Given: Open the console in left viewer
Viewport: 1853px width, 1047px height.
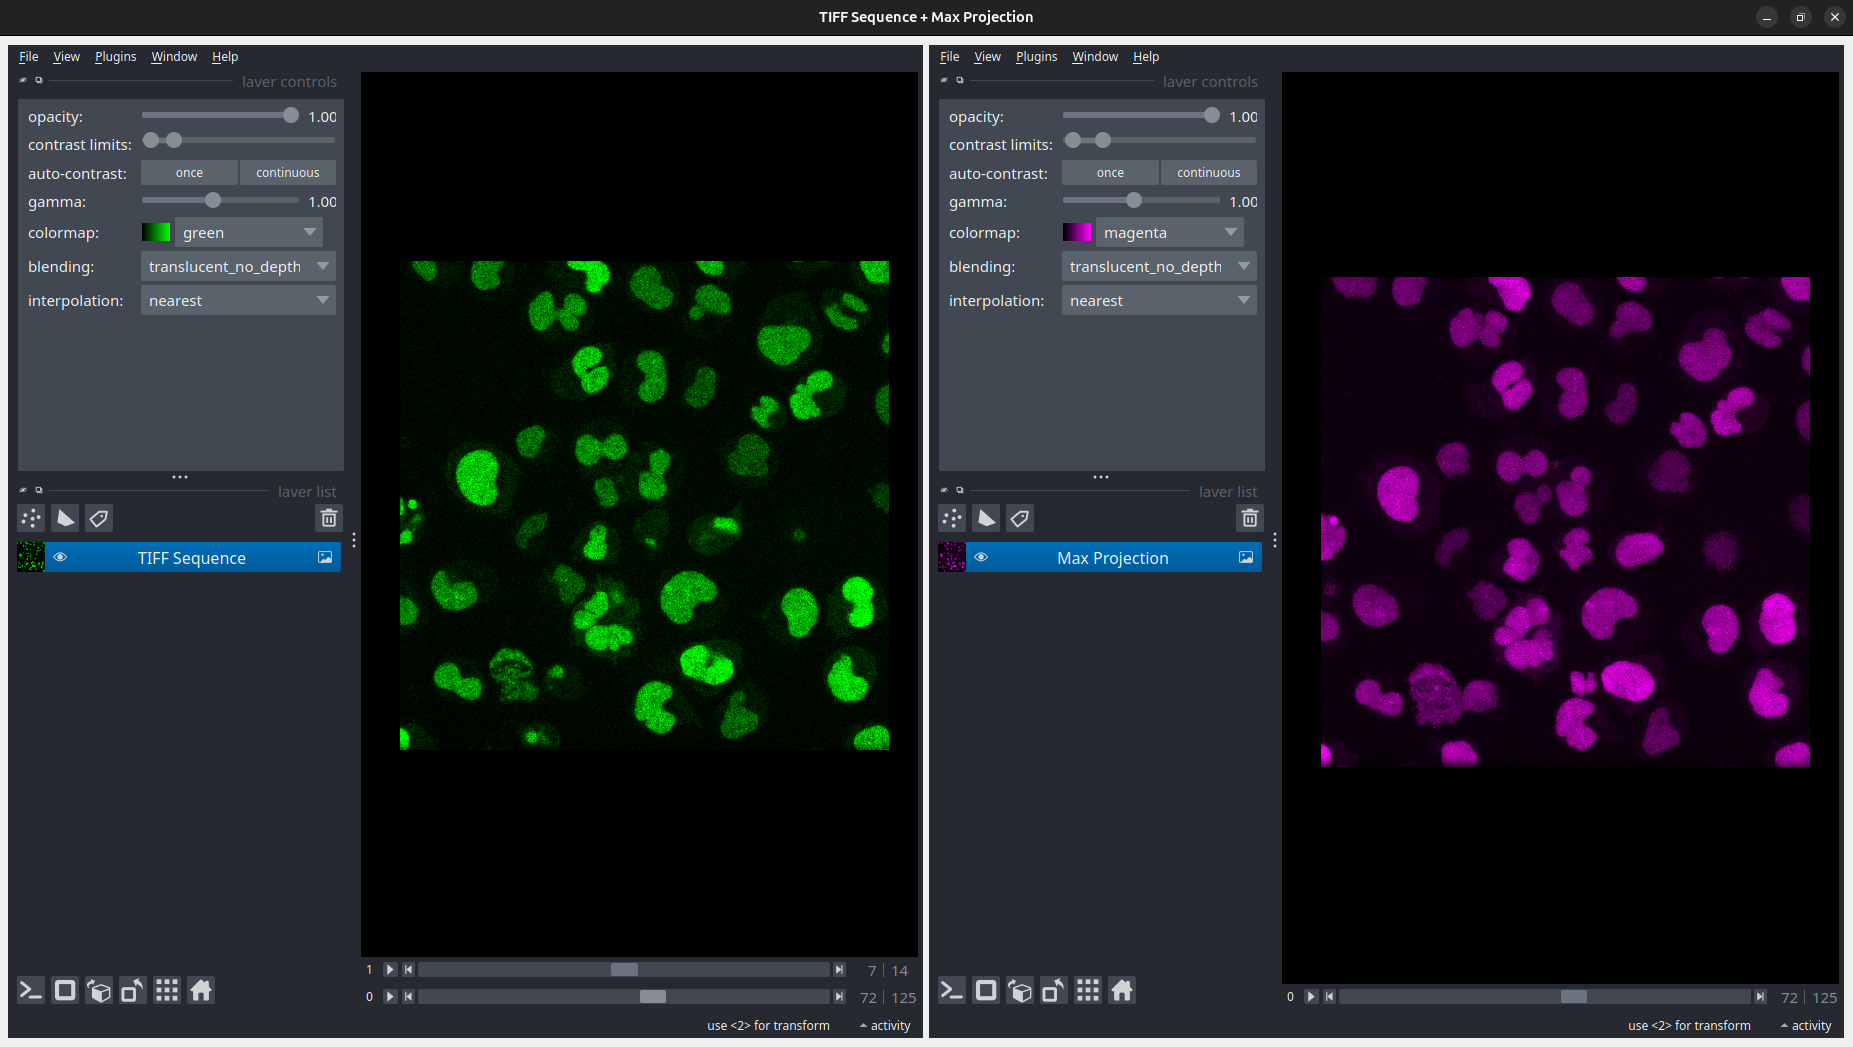Looking at the screenshot, I should point(31,990).
